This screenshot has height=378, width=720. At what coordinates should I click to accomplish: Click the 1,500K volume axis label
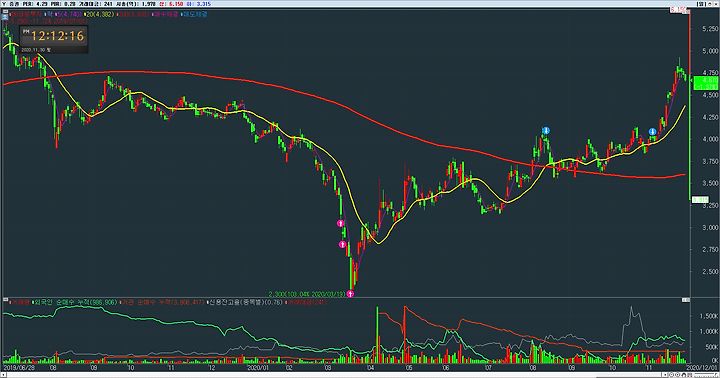click(709, 316)
